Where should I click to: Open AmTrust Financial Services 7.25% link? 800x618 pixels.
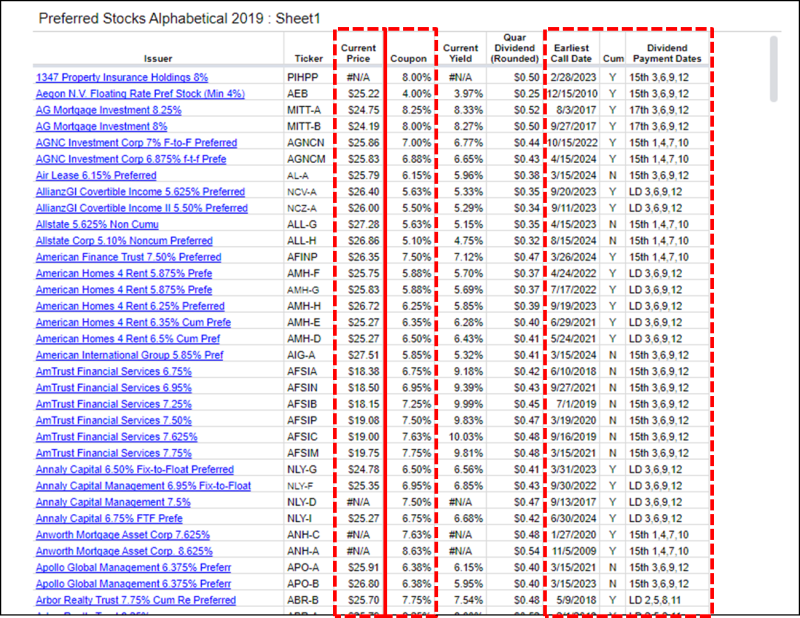coord(114,404)
